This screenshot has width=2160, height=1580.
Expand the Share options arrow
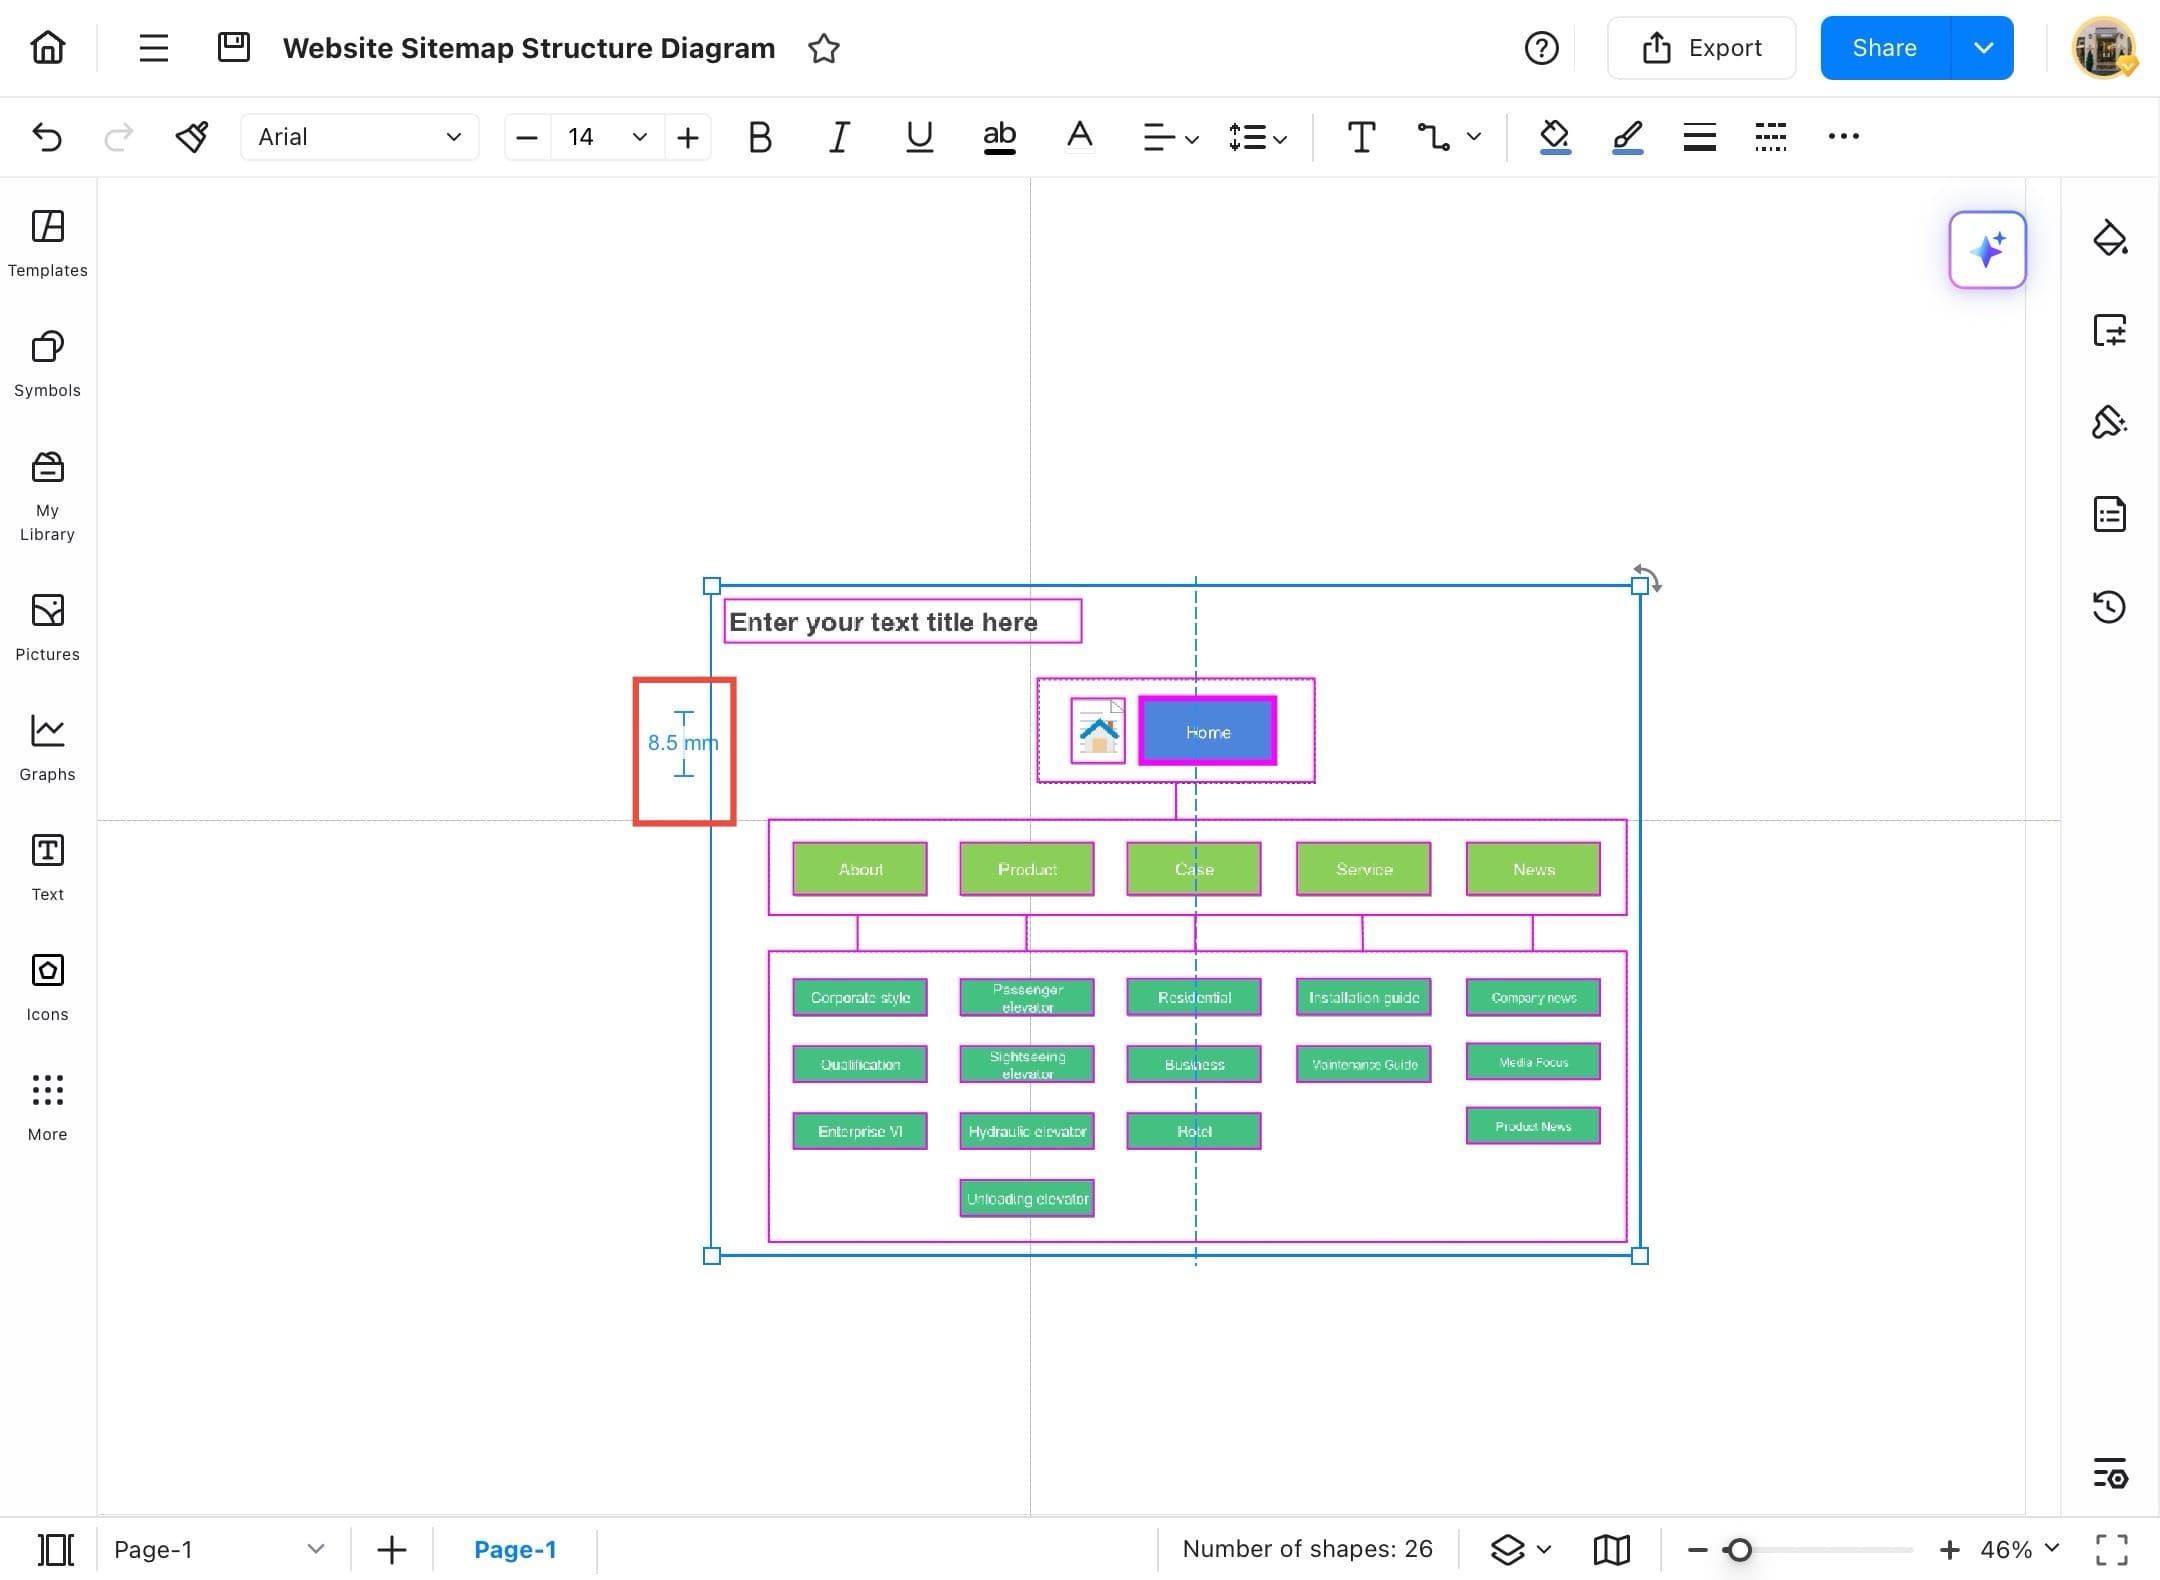pos(1983,48)
